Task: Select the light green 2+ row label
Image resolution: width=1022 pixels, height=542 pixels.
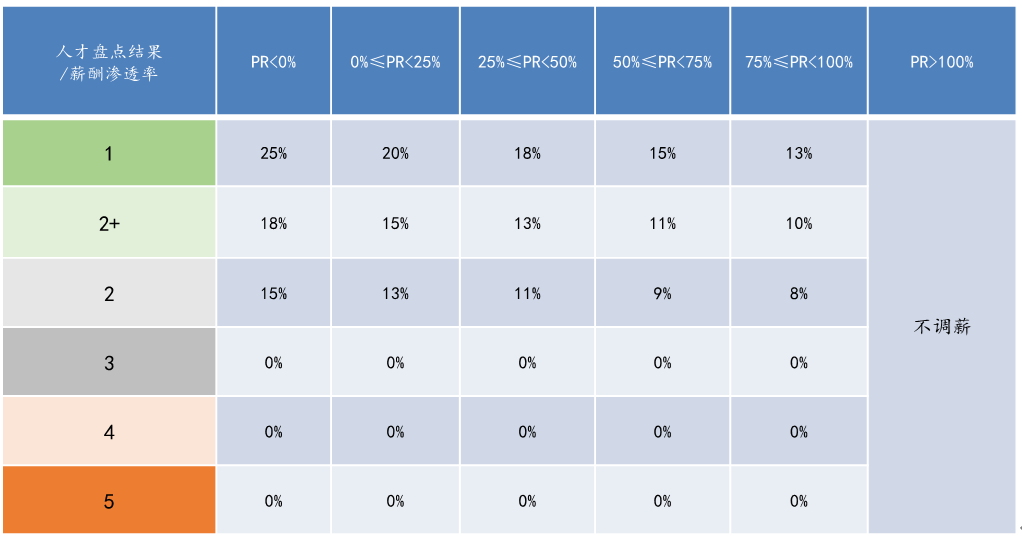Action: coord(109,223)
